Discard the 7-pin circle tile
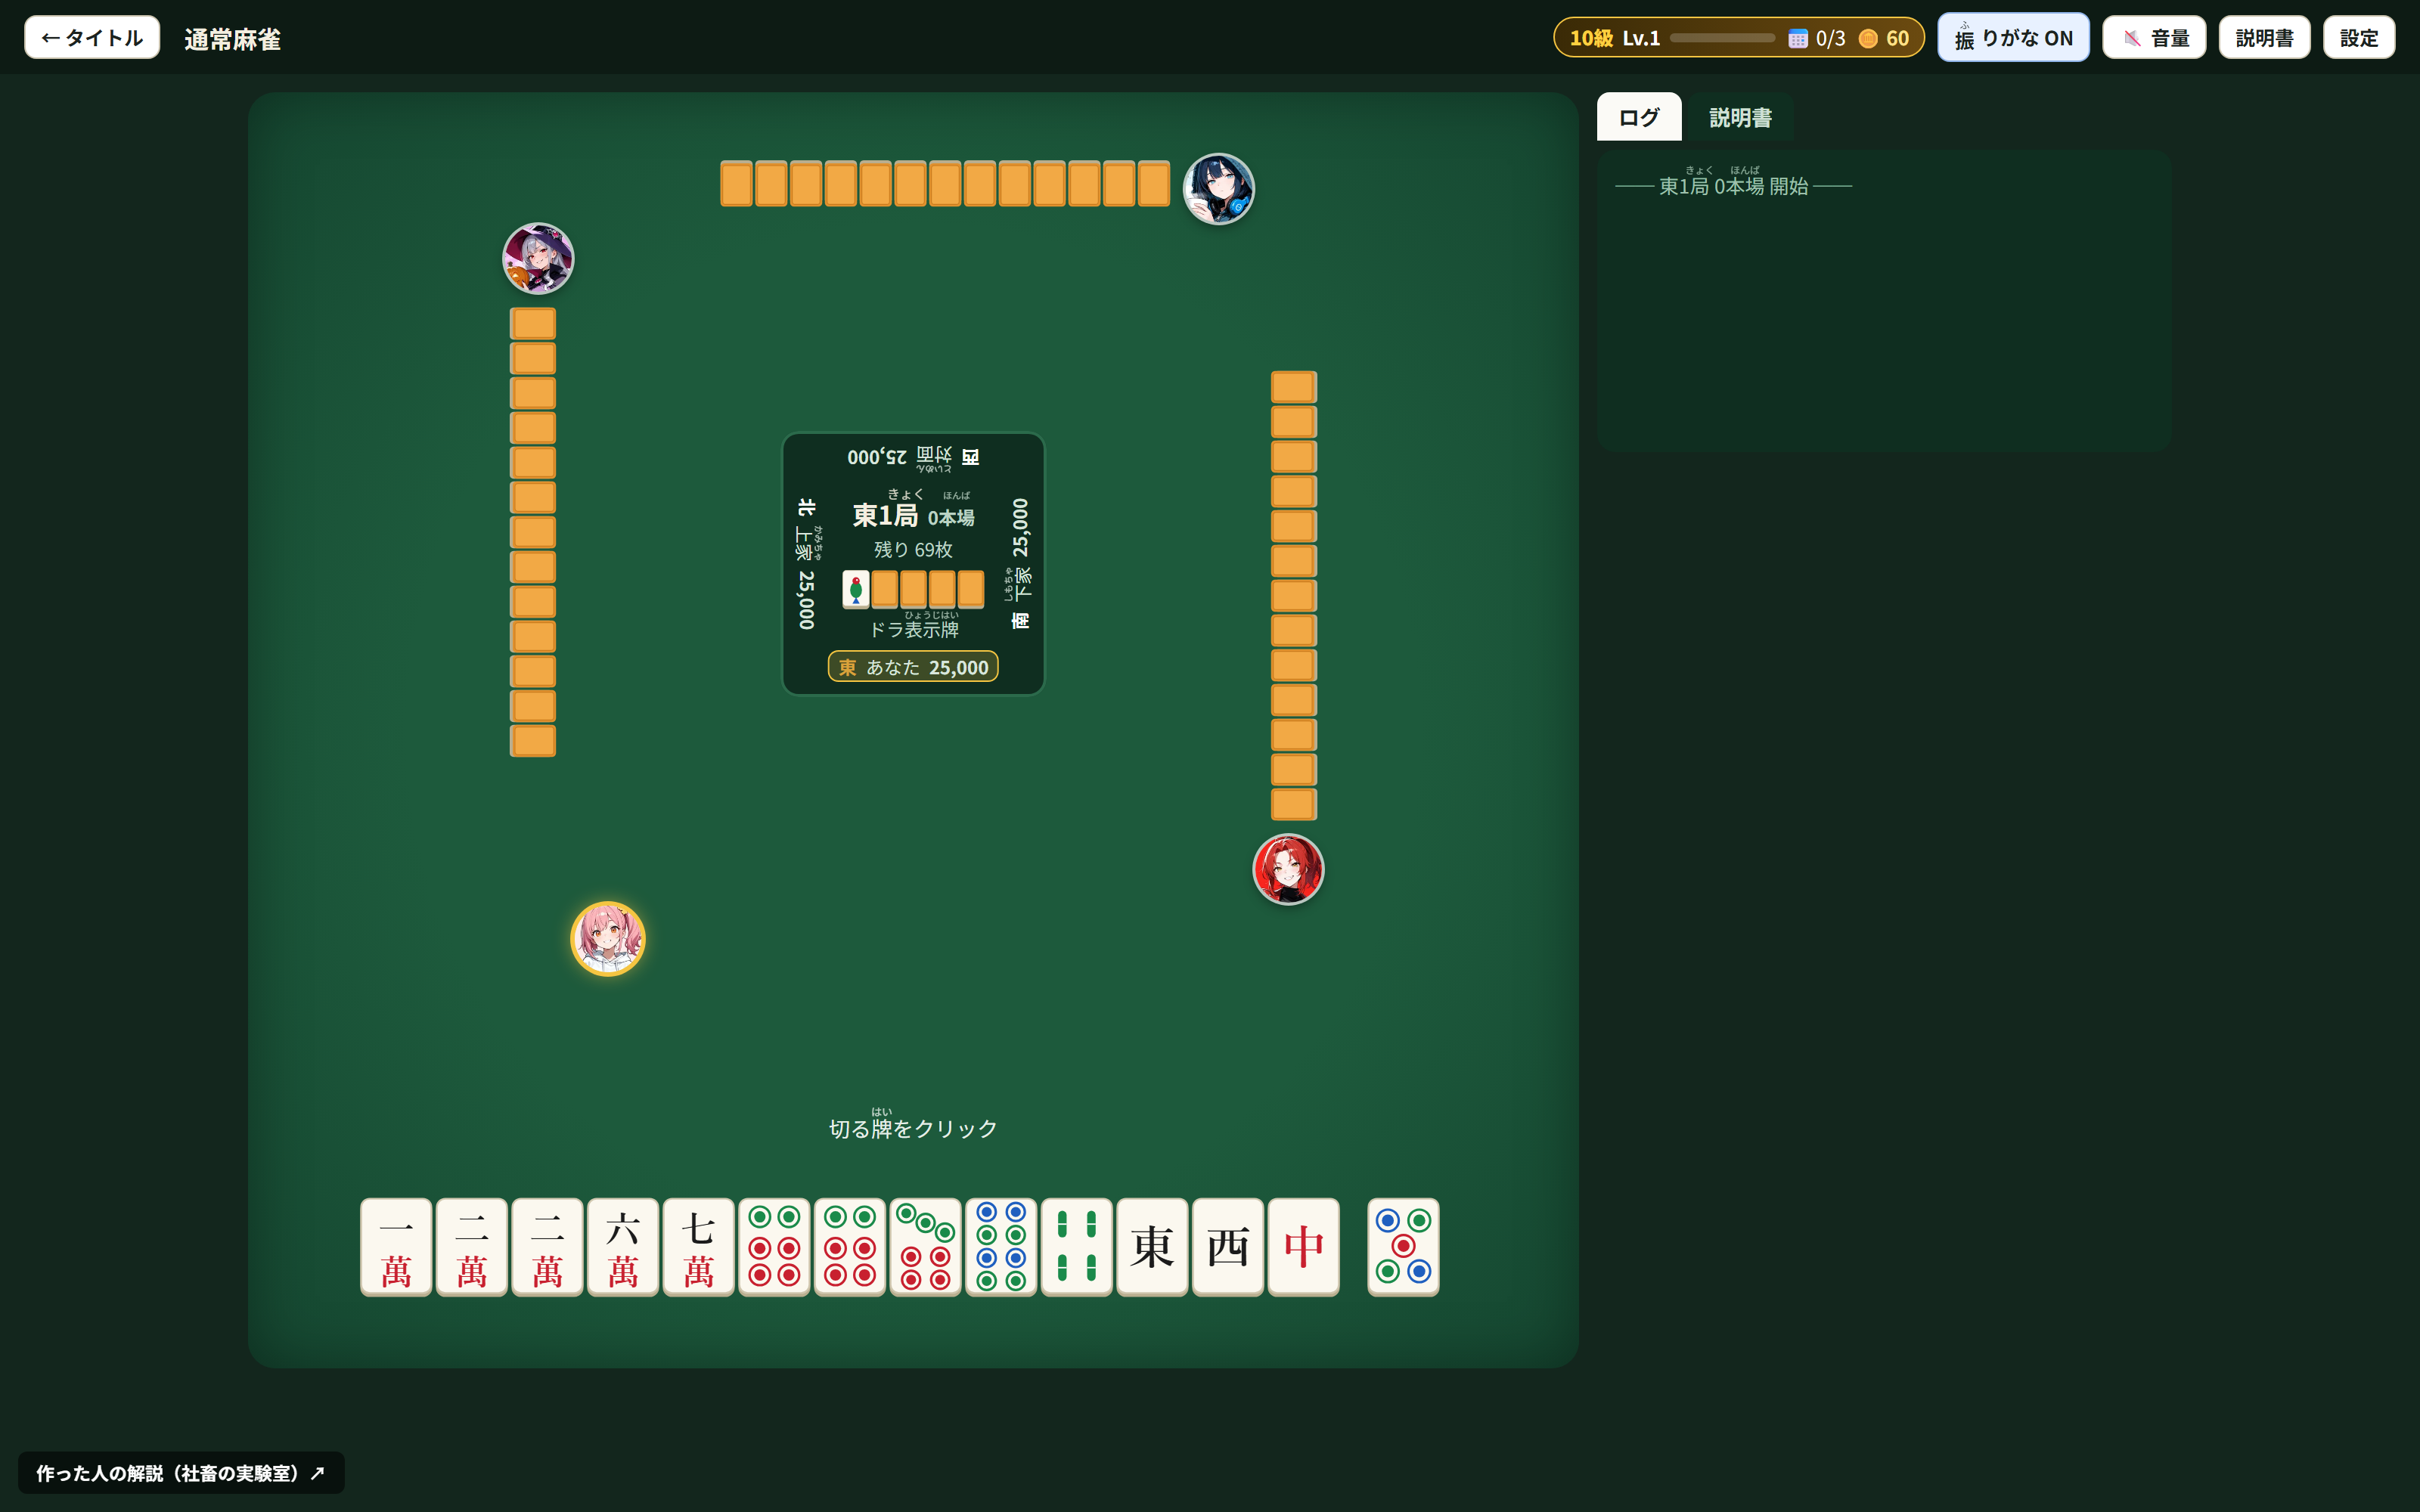Screen dimensions: 2420x1512 [925, 1246]
